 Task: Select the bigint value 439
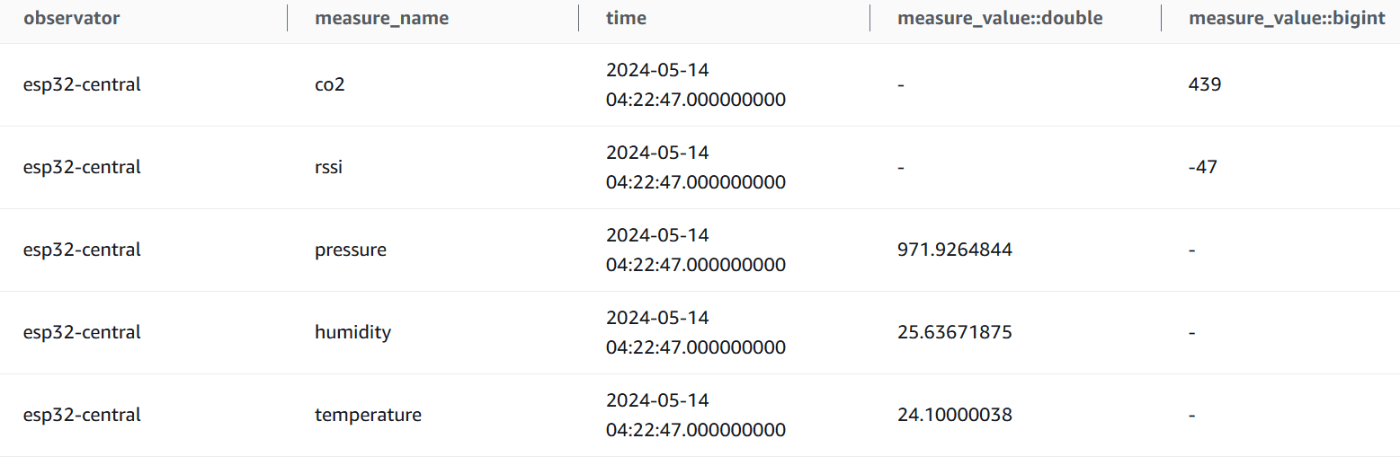tap(1205, 85)
